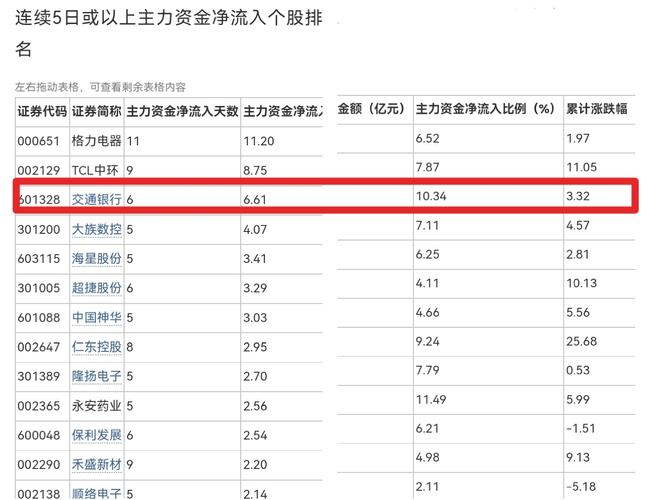Select stock code 002290
Image resolution: width=650 pixels, height=500 pixels.
39,465
